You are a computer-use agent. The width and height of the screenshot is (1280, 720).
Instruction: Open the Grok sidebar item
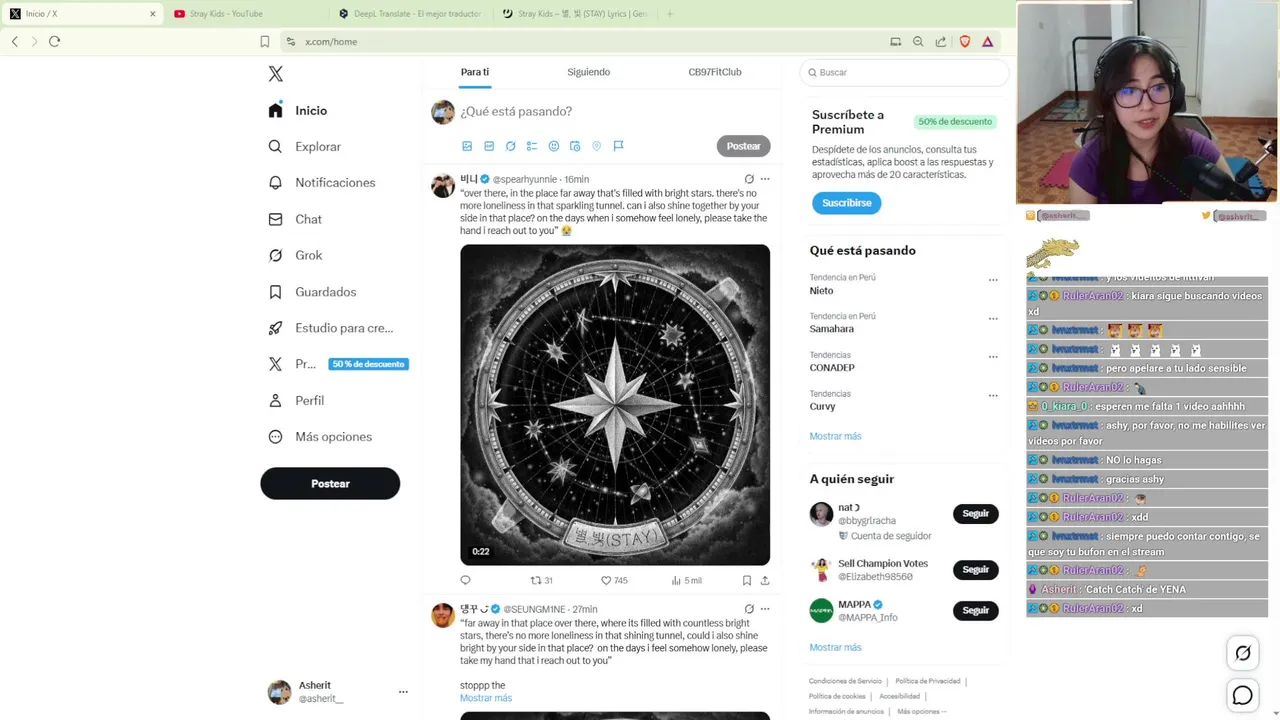point(296,255)
